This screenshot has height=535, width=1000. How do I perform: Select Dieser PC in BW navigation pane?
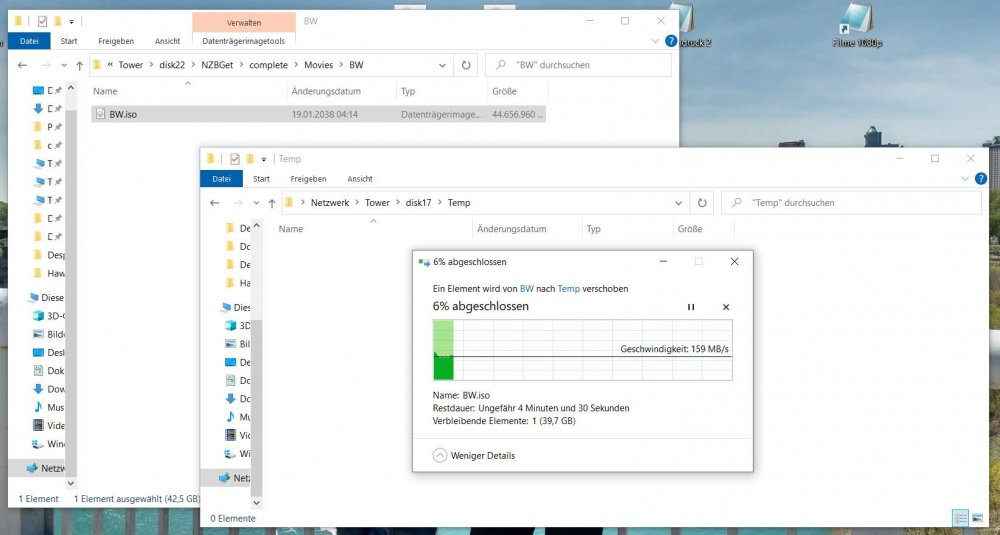(46, 297)
